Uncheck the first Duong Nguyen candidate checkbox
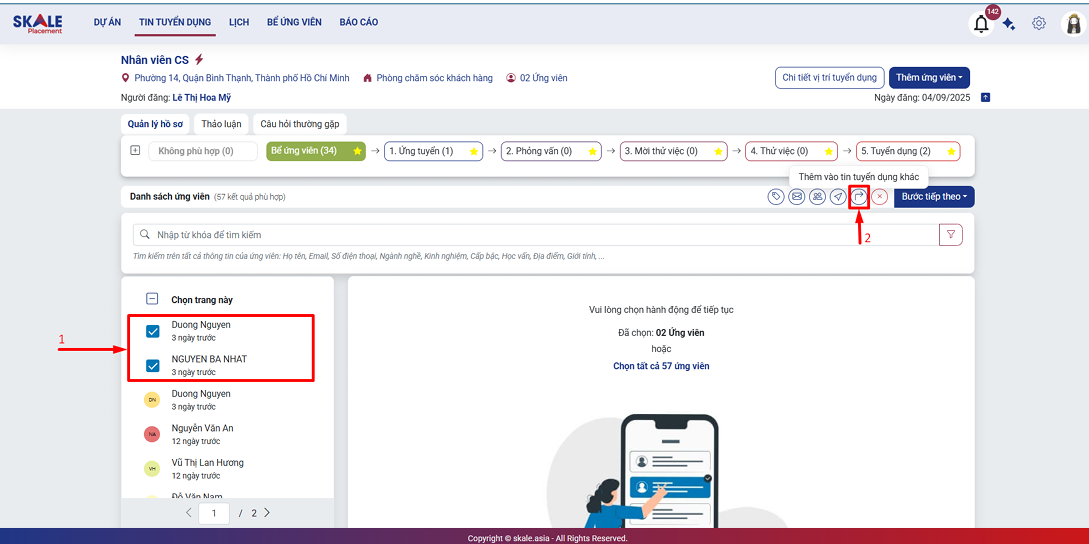 click(x=153, y=332)
